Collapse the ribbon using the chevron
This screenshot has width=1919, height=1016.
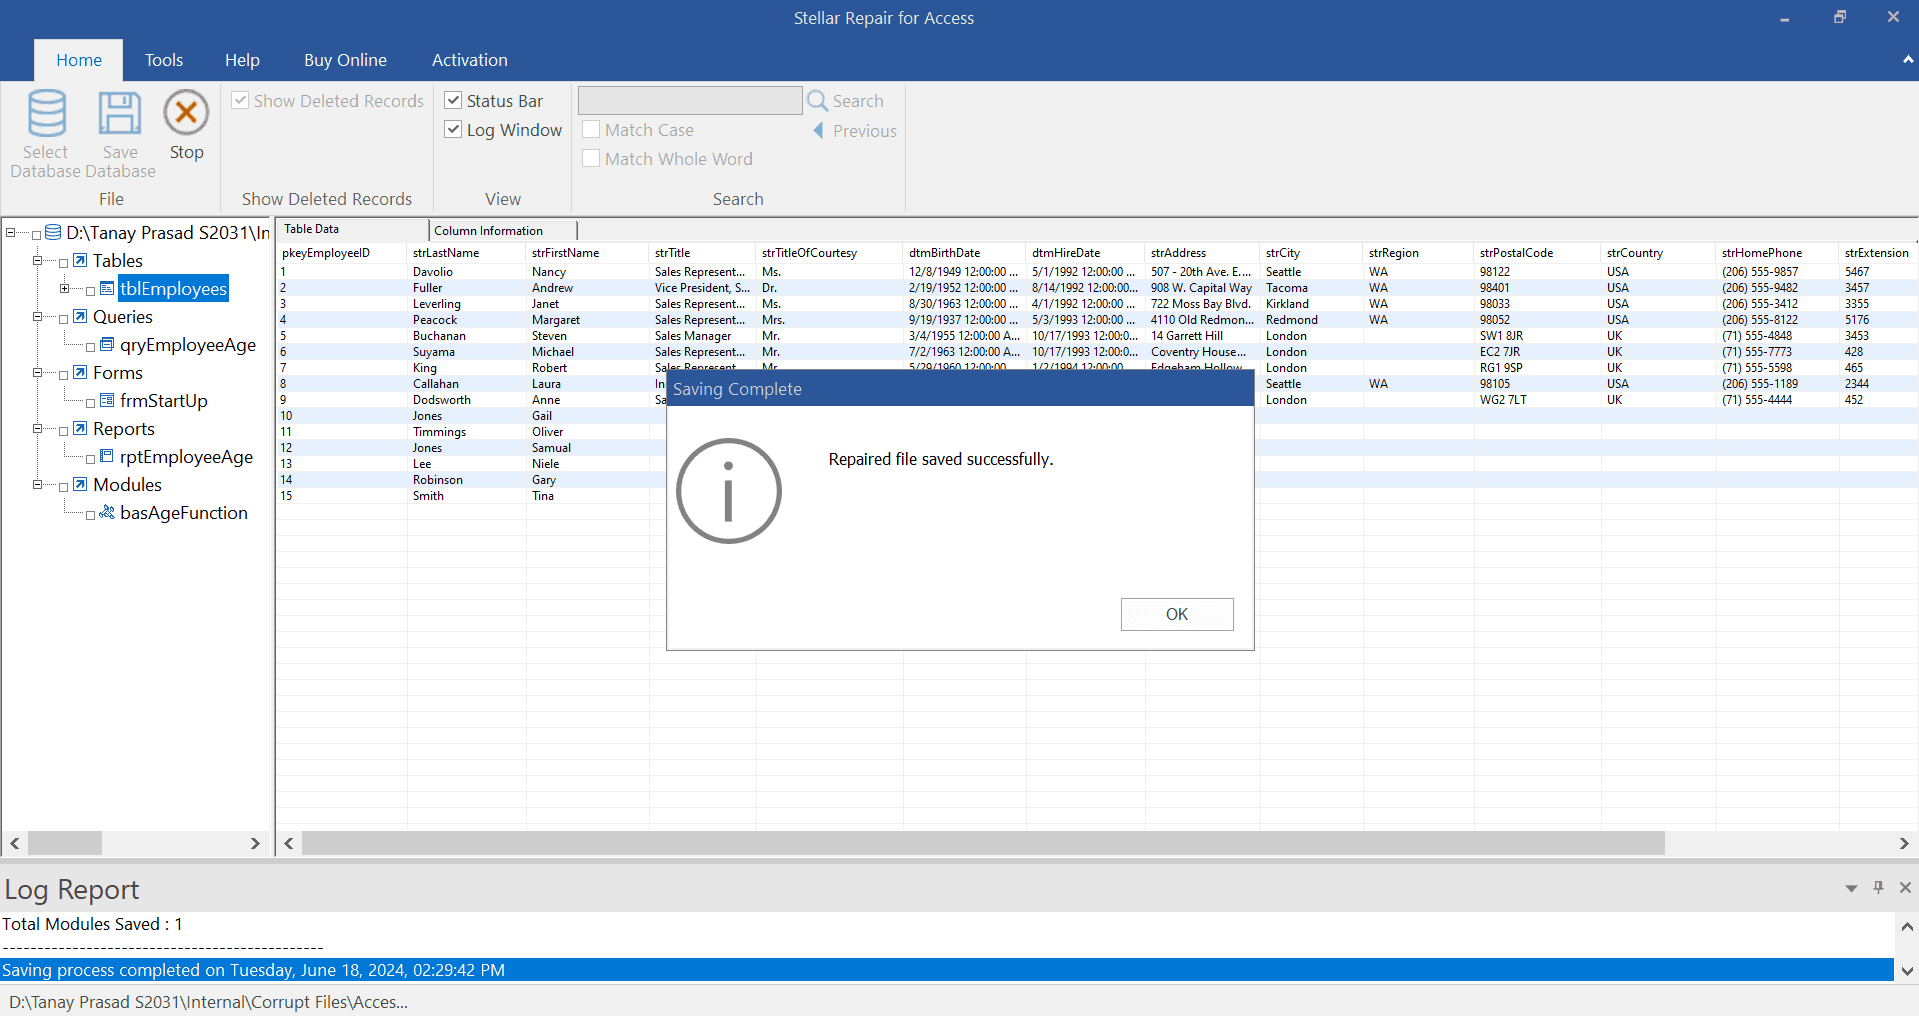[x=1908, y=60]
